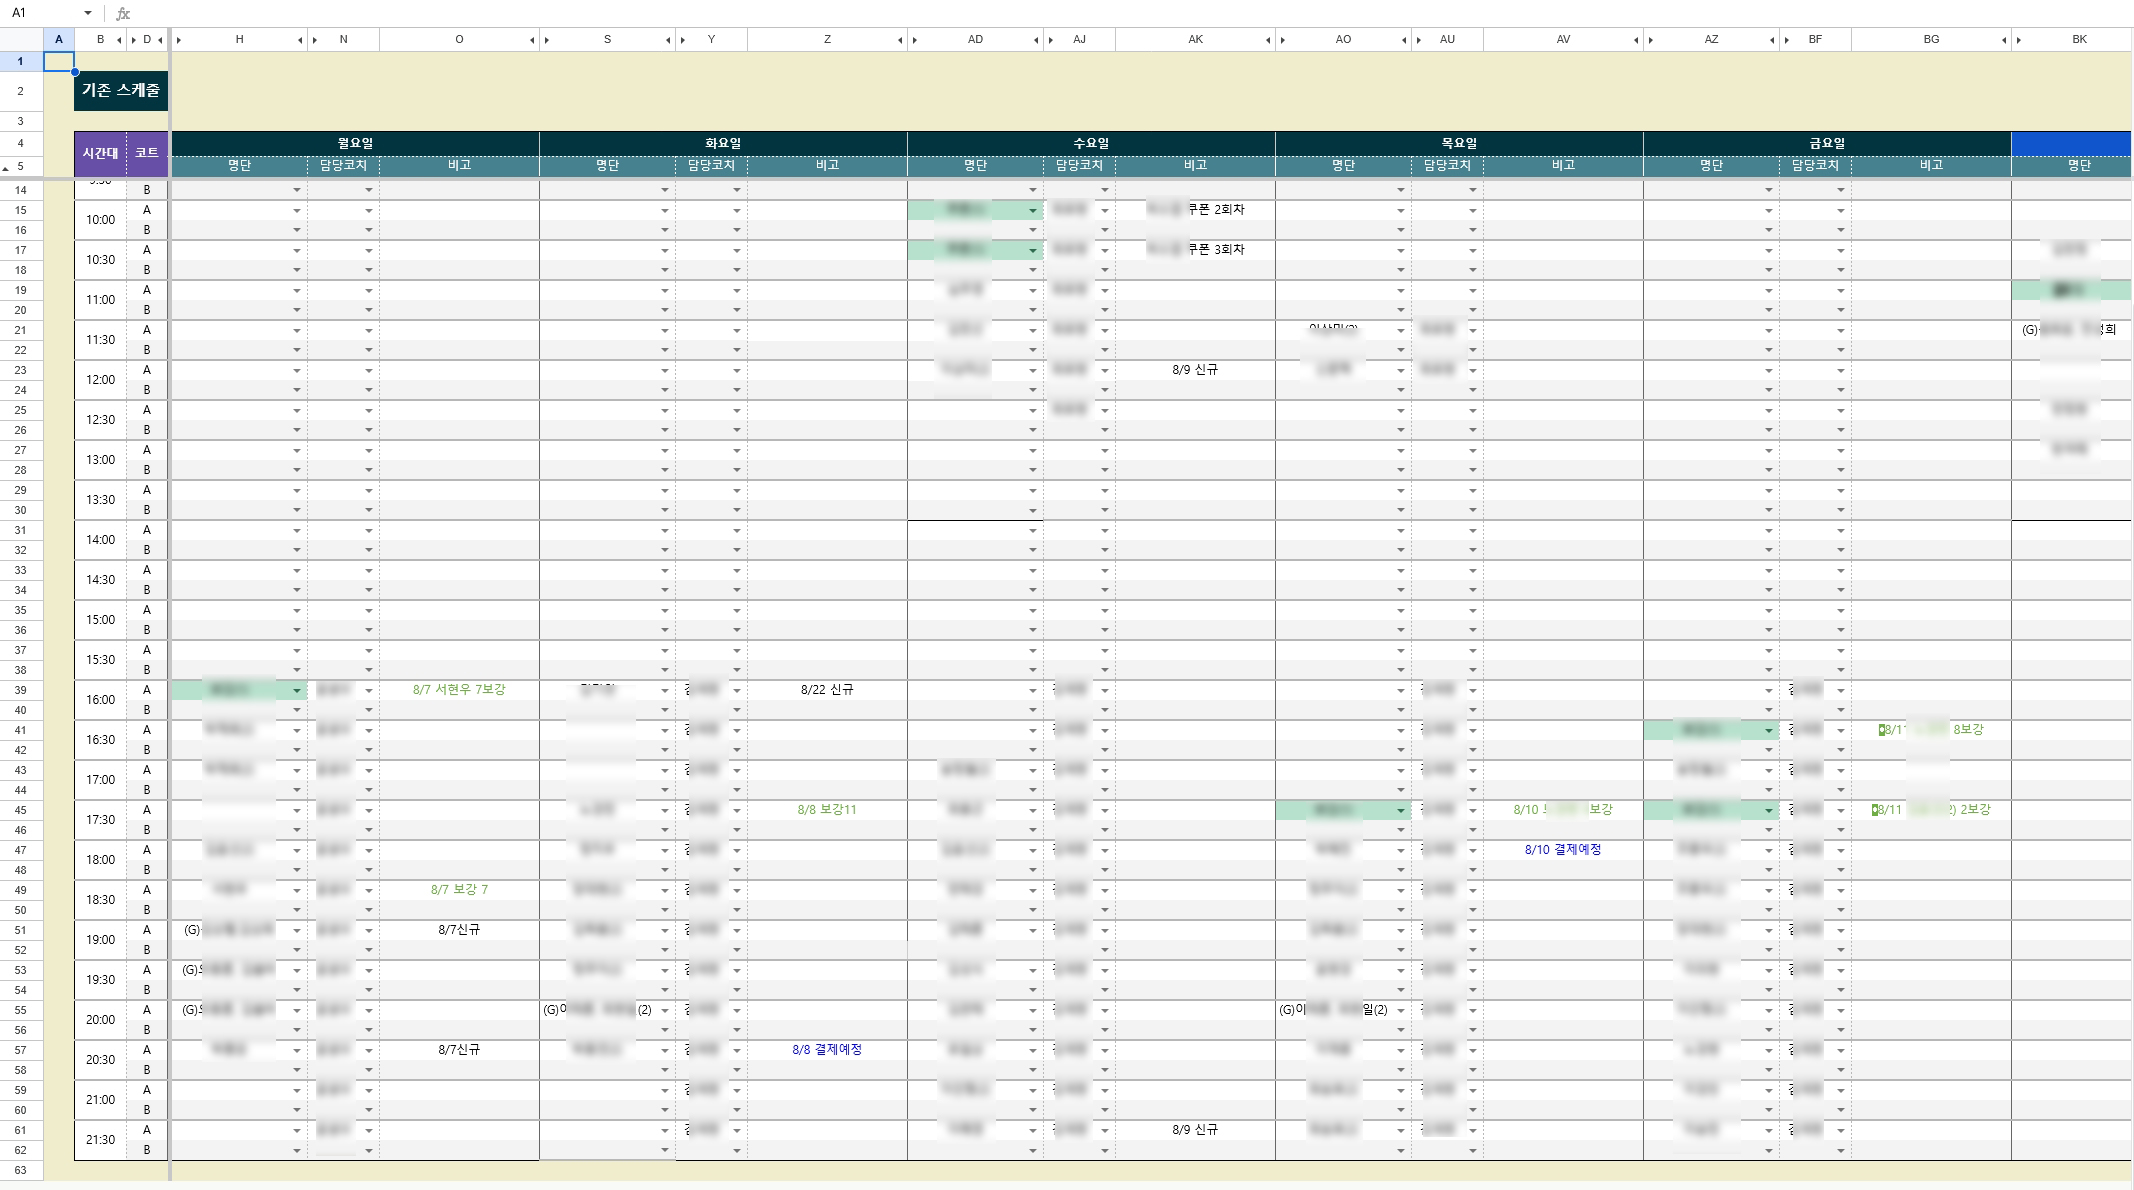Select the cell reading 쿠폰 3회차
Image resolution: width=2134 pixels, height=1190 pixels.
tap(1195, 250)
